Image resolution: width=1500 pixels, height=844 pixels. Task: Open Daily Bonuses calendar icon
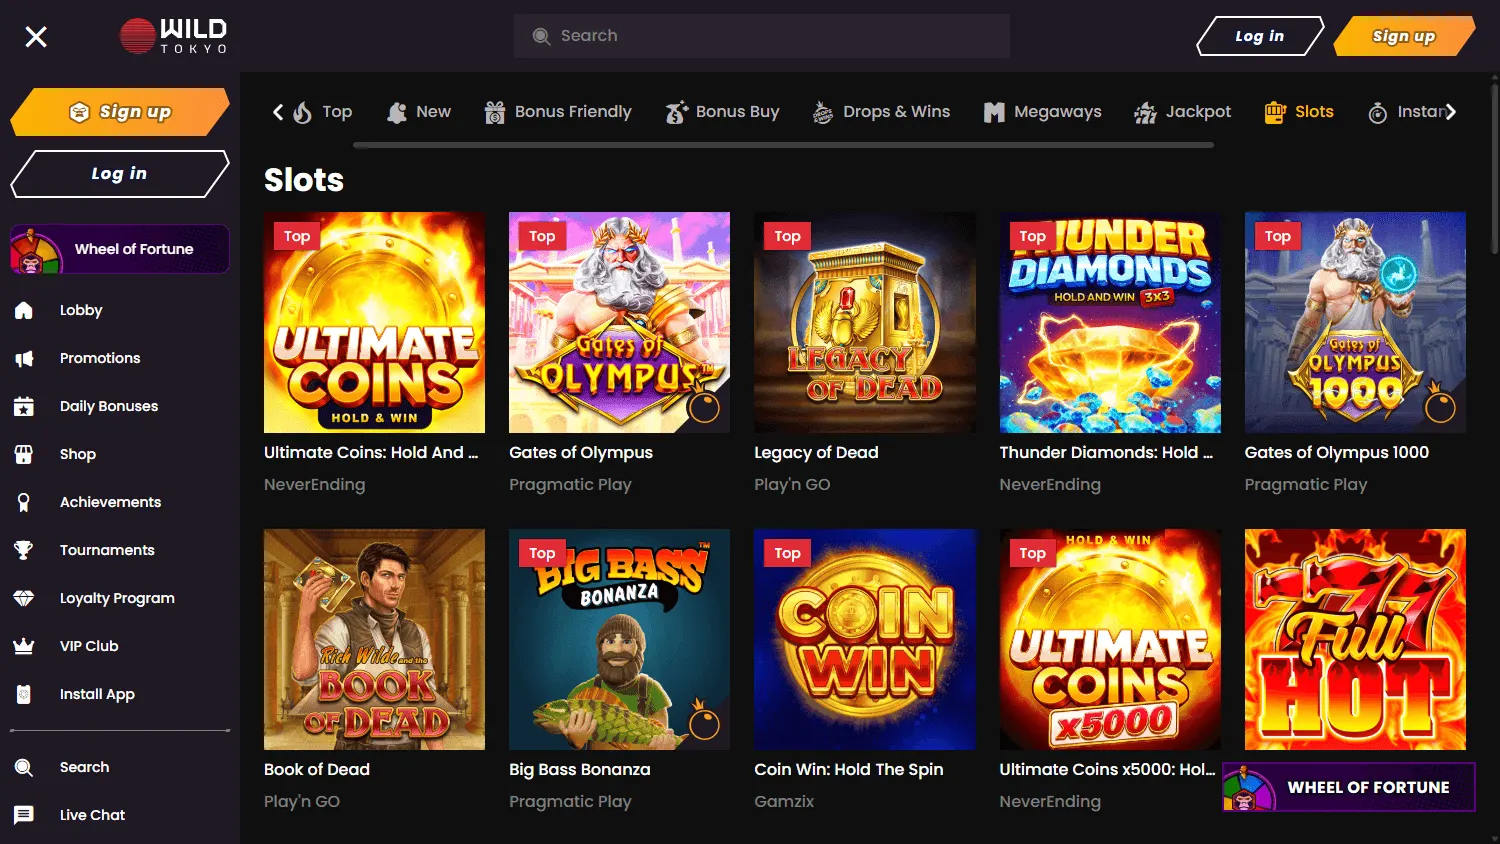(24, 406)
